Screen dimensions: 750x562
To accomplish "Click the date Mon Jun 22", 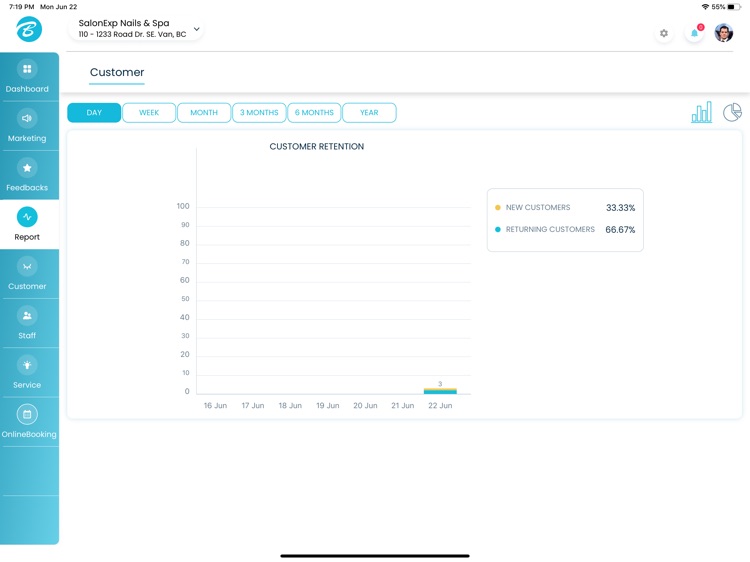I will [x=58, y=7].
